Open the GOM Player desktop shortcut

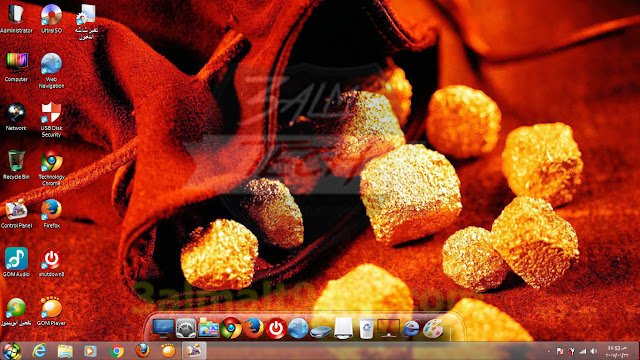pos(51,311)
